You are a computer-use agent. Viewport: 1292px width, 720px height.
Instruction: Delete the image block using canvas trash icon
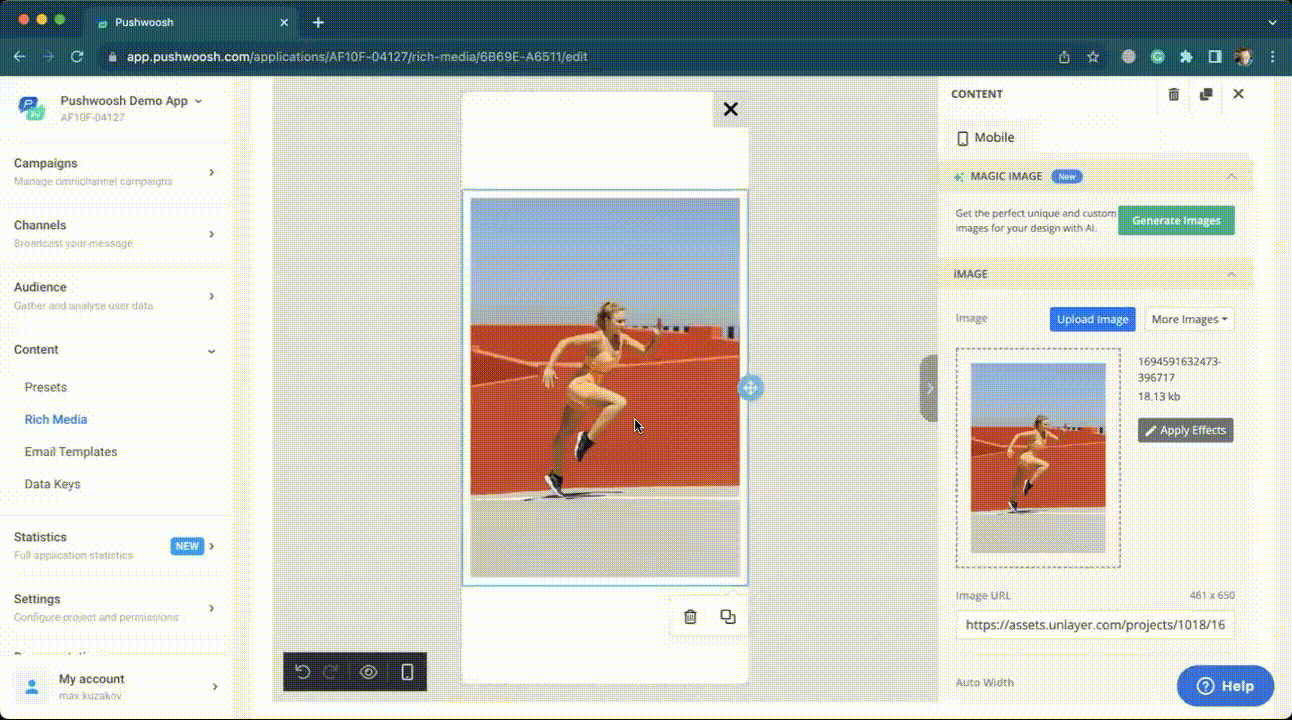(x=690, y=617)
